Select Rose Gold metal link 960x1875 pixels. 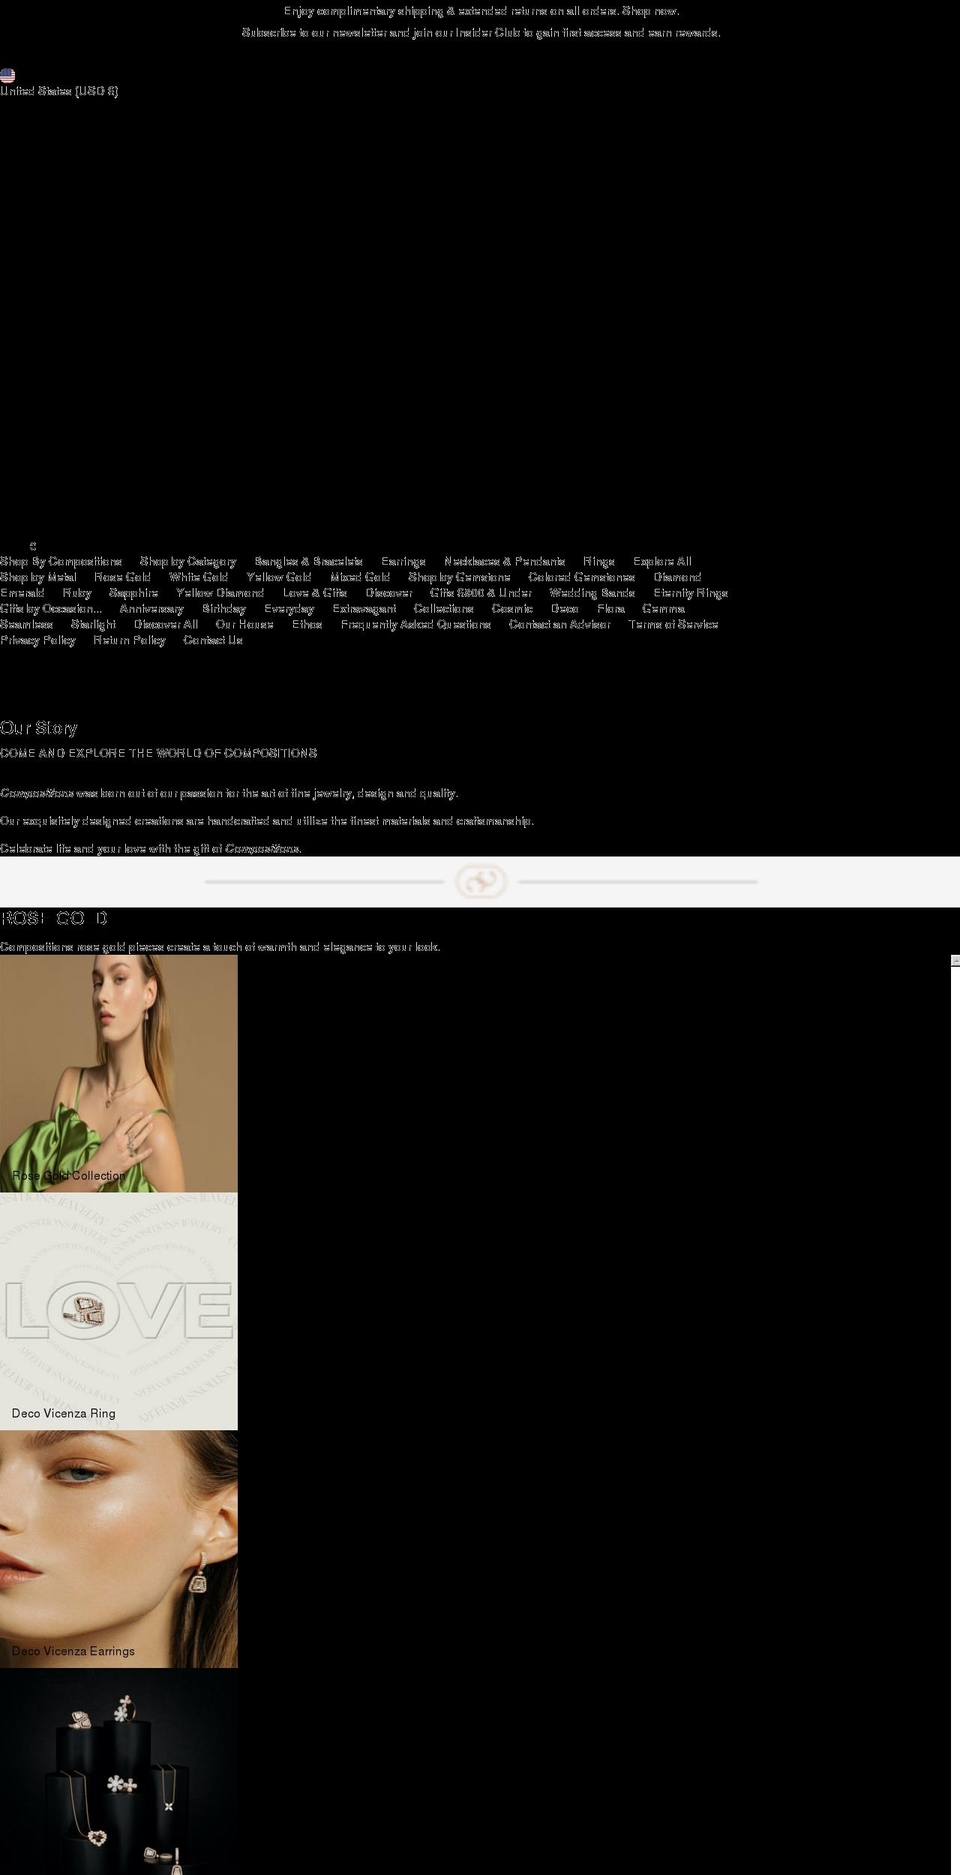122,577
